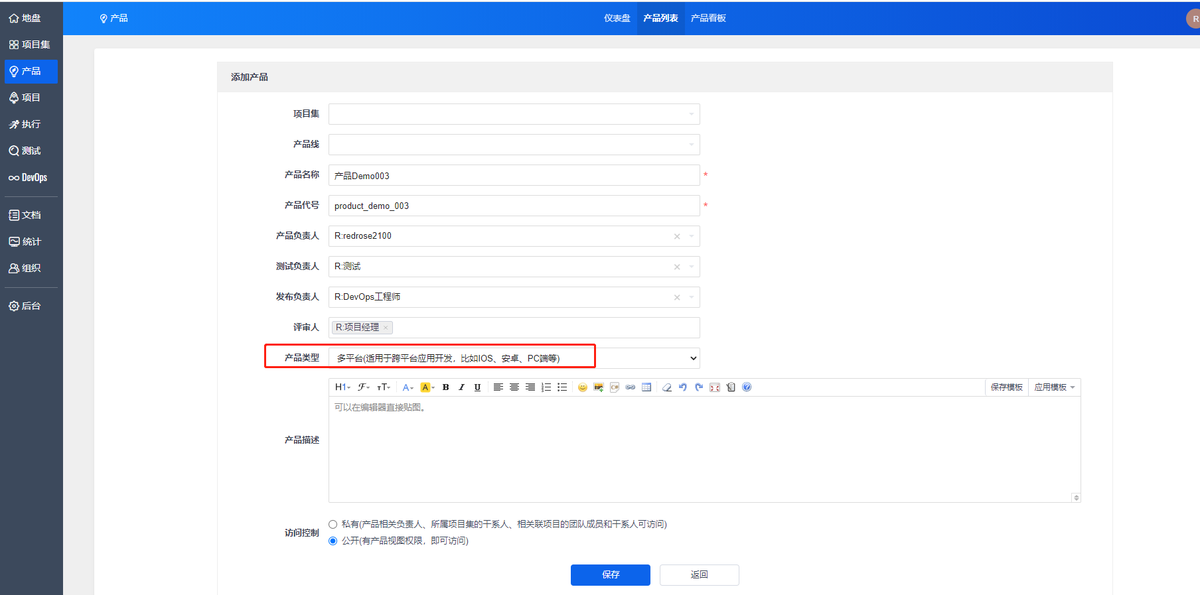1200x595 pixels.
Task: Expand the 产品负责人 owner dropdown arrow
Action: coord(691,237)
